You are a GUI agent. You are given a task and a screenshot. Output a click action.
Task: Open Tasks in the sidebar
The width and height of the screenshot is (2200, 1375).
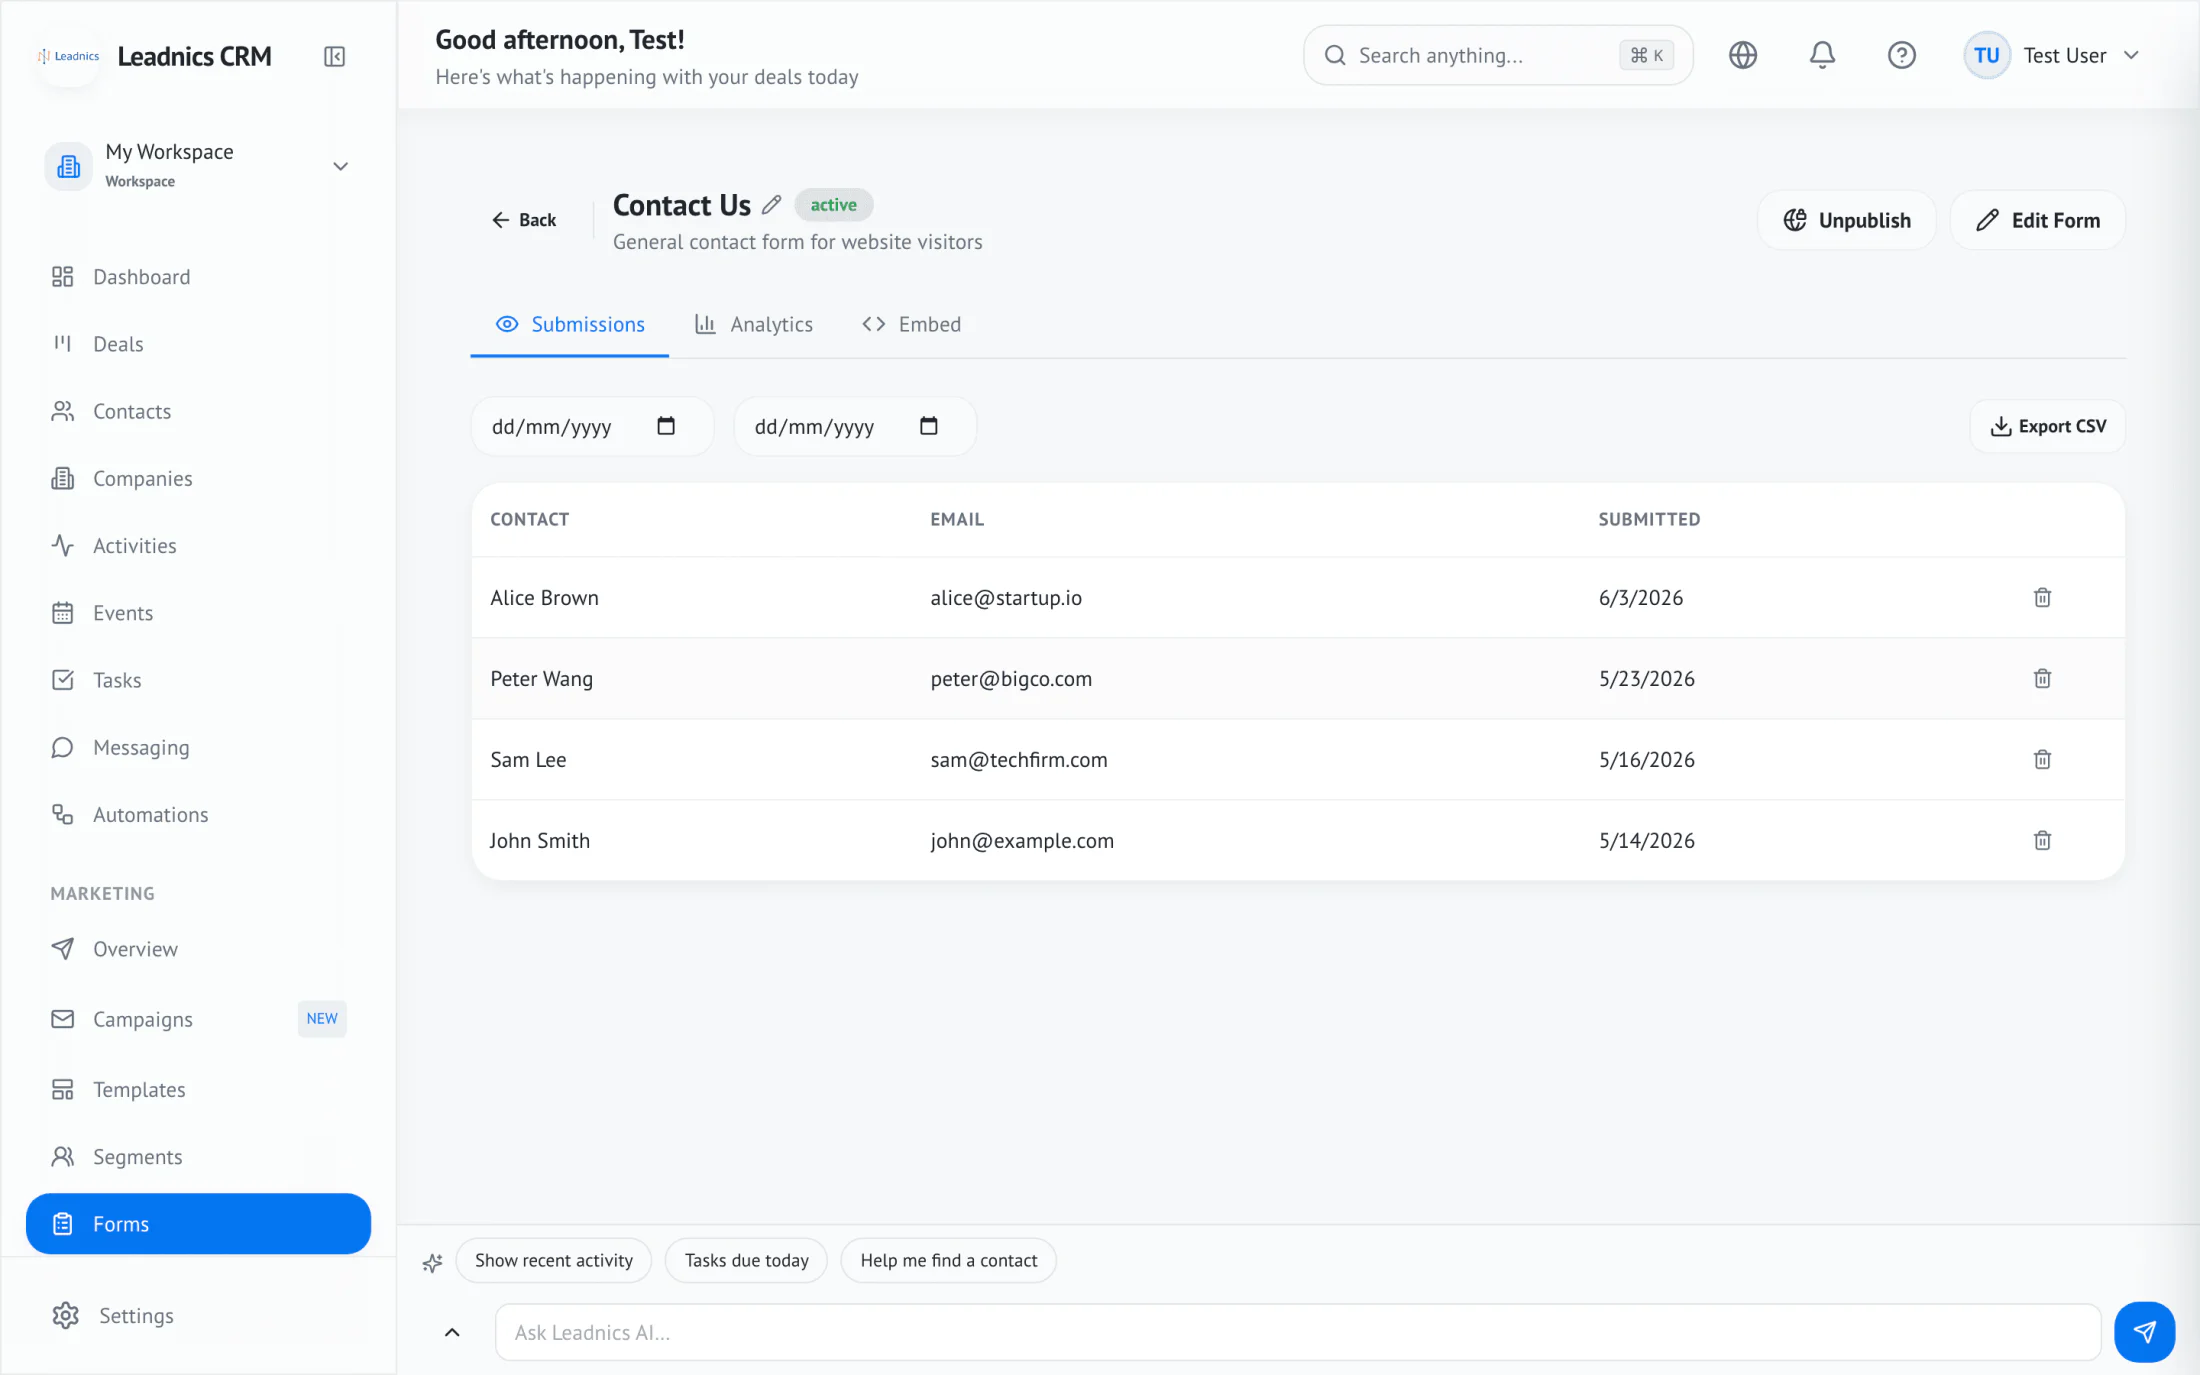point(198,680)
